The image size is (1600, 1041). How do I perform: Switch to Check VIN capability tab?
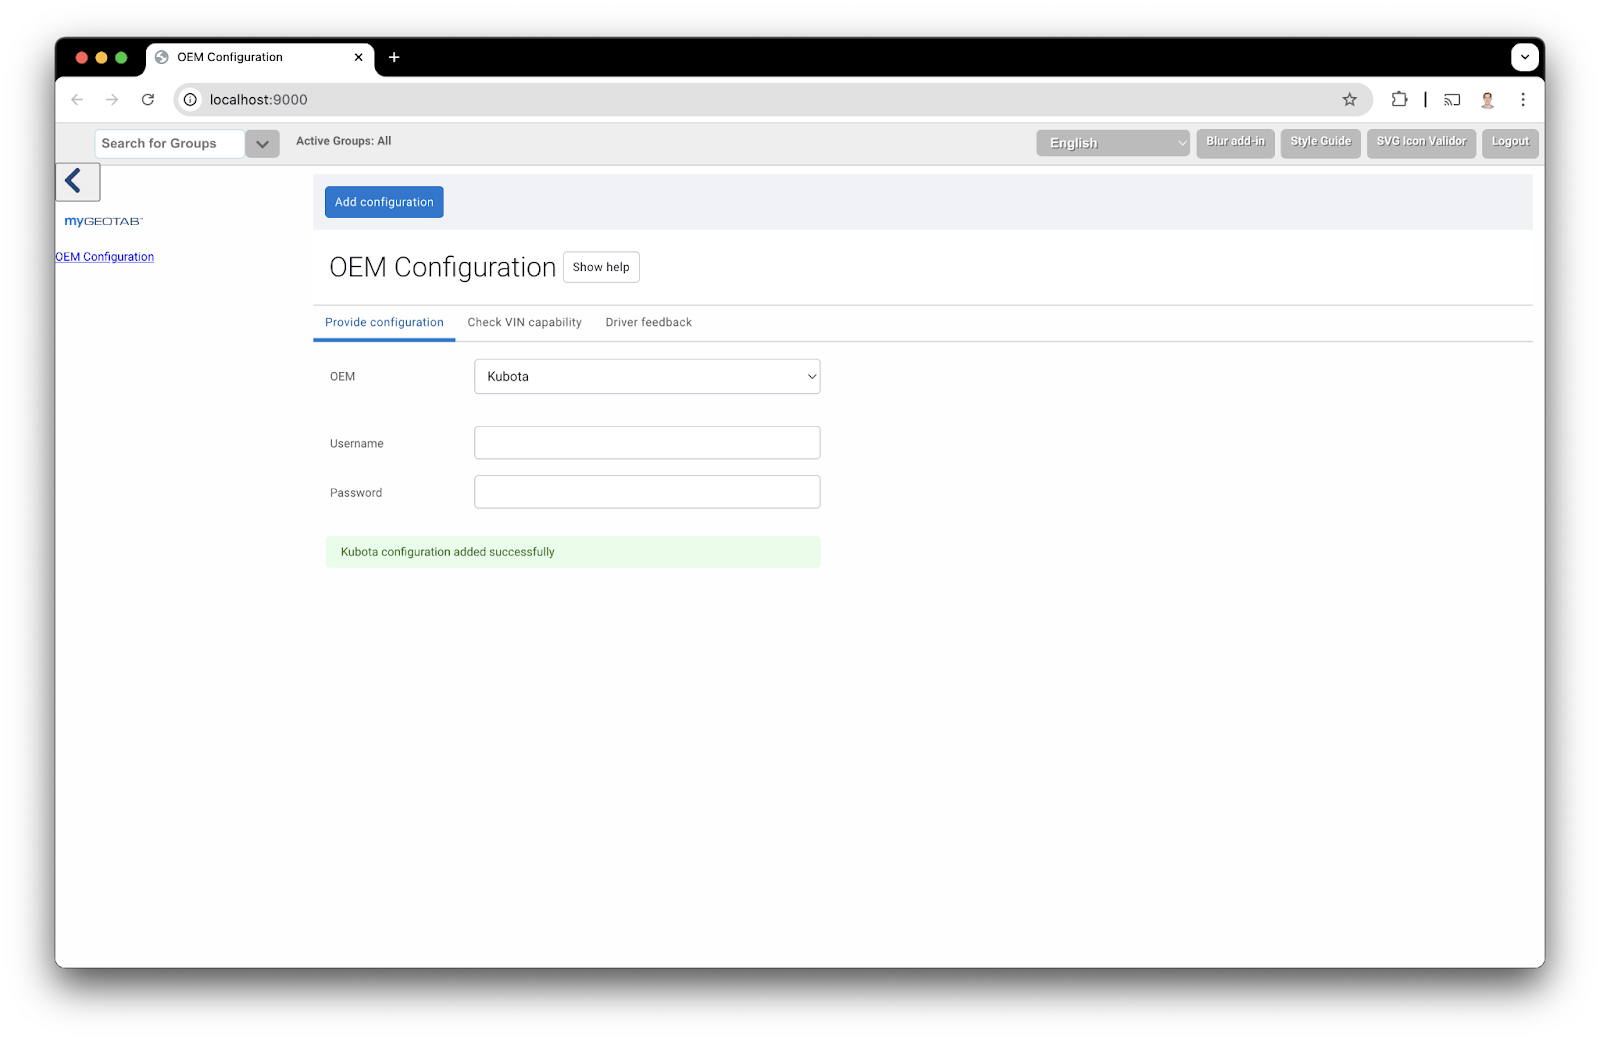(524, 322)
